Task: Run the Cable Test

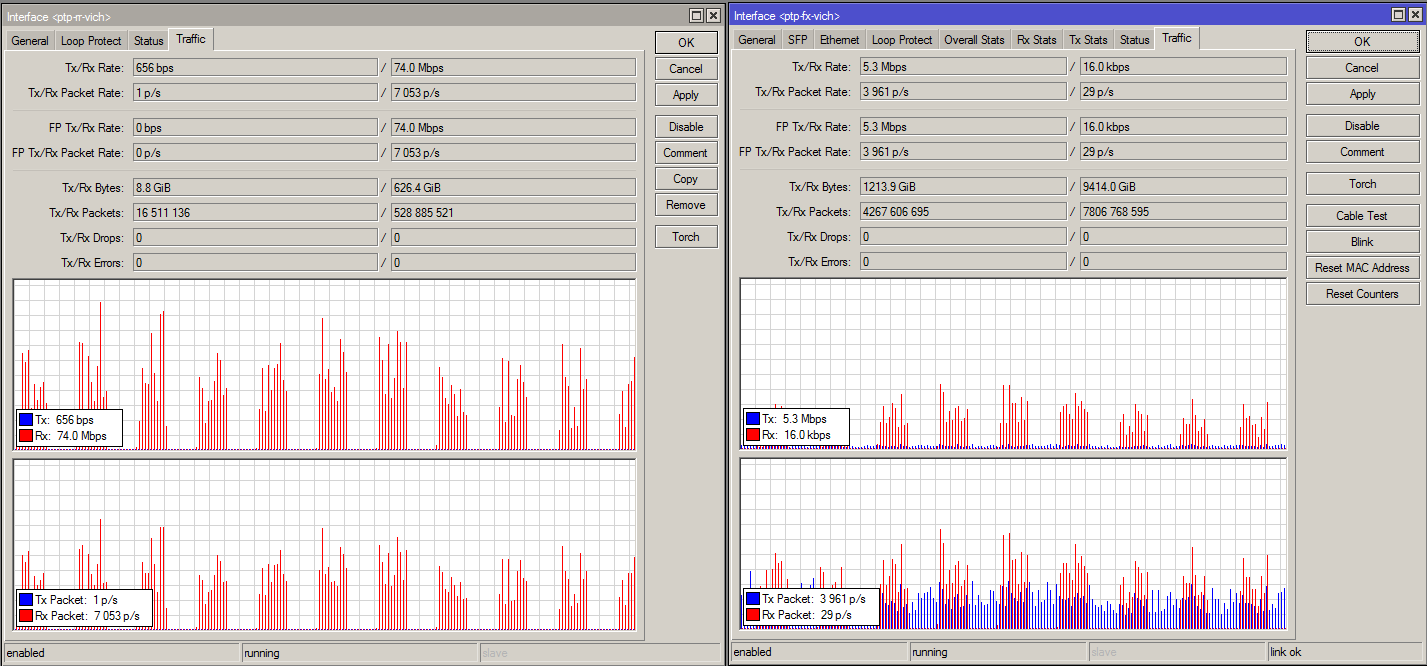Action: click(x=1362, y=216)
